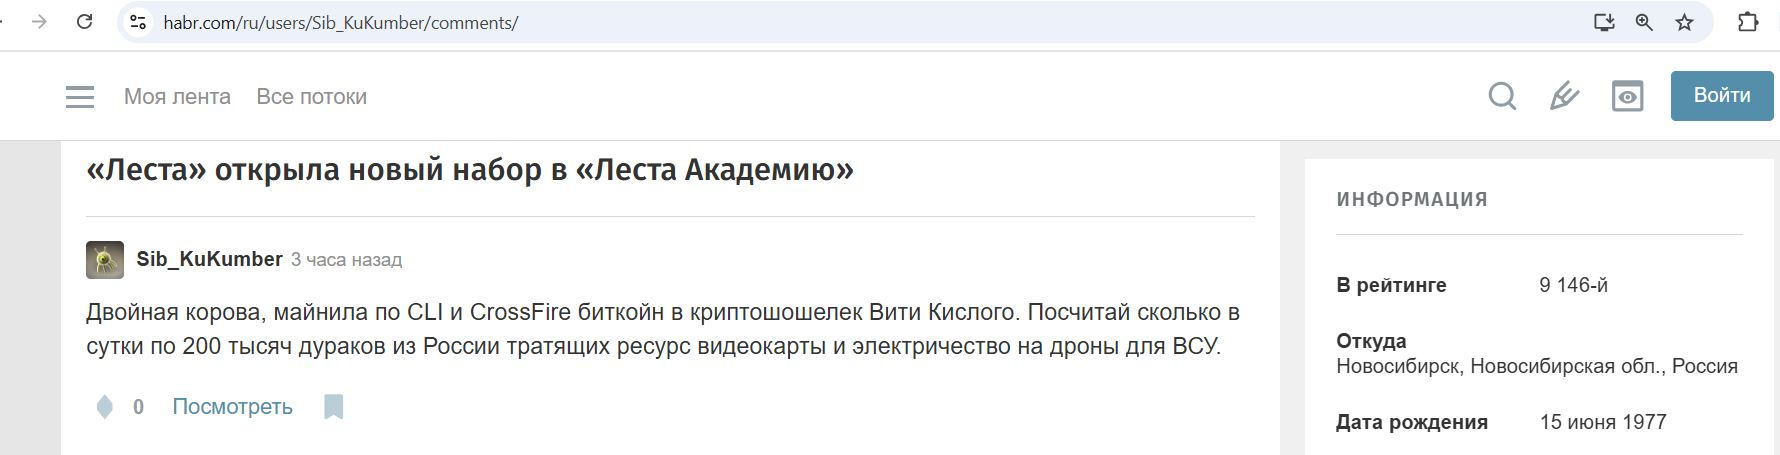The height and width of the screenshot is (455, 1780).
Task: Click the Sib_KuKumber avatar thumbnail
Action: [x=105, y=259]
